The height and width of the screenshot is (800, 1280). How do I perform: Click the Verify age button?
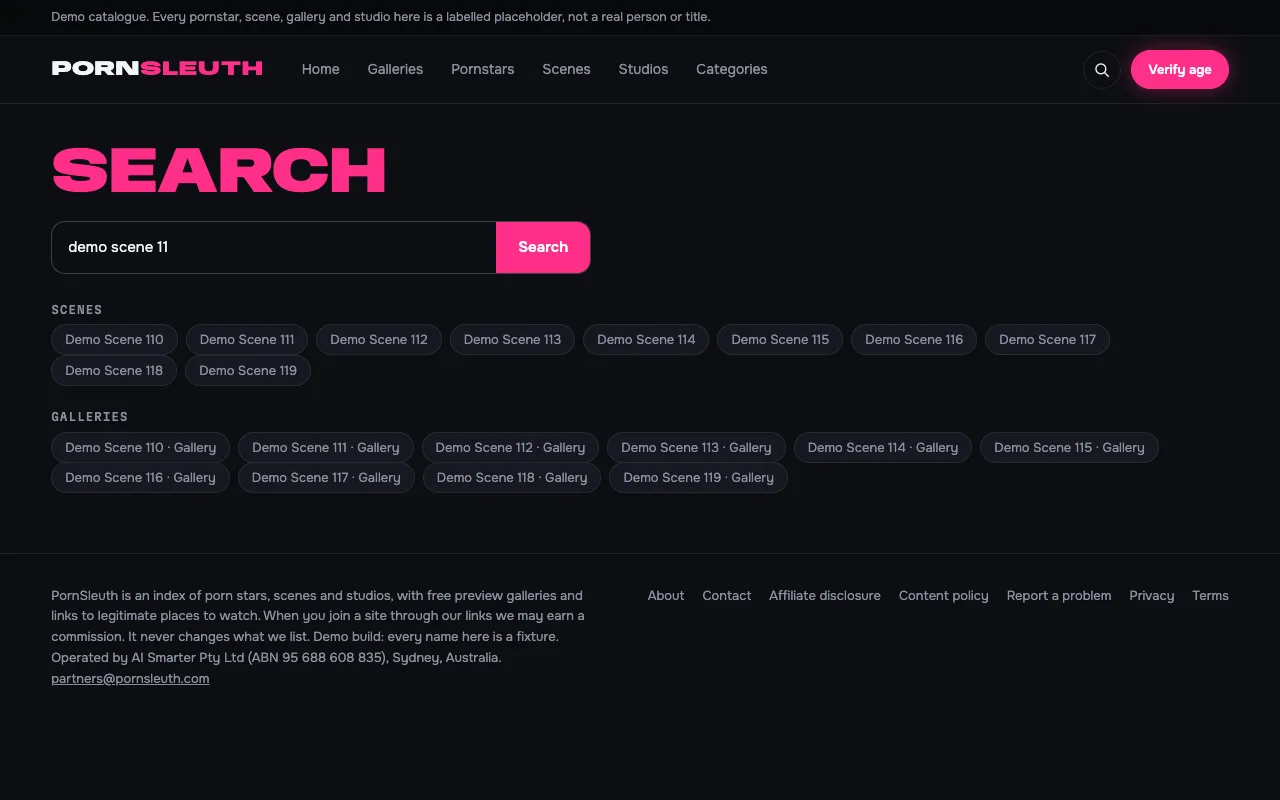(1180, 70)
